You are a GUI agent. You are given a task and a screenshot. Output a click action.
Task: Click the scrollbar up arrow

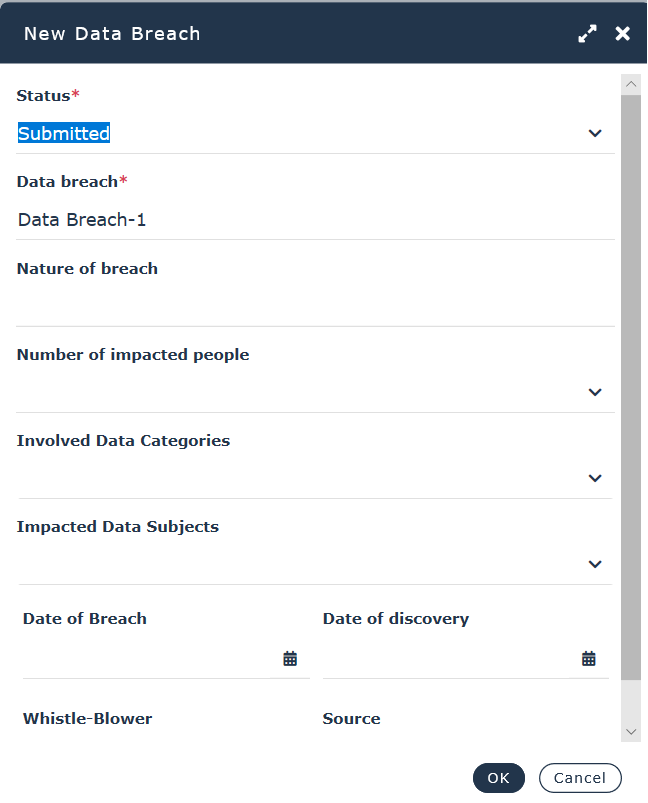[x=631, y=86]
